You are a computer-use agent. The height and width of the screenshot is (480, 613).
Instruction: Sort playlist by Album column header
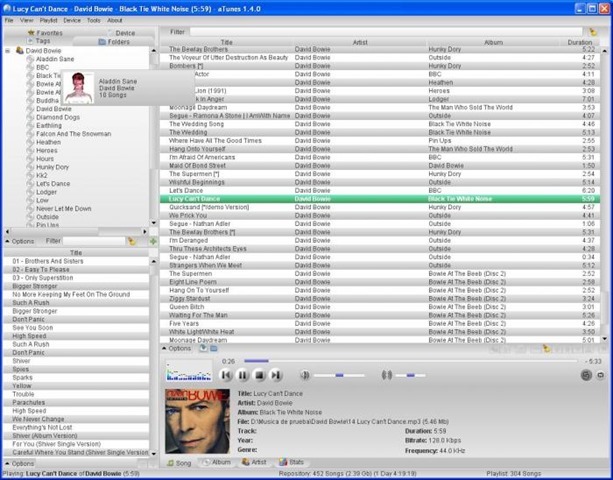[x=493, y=42]
